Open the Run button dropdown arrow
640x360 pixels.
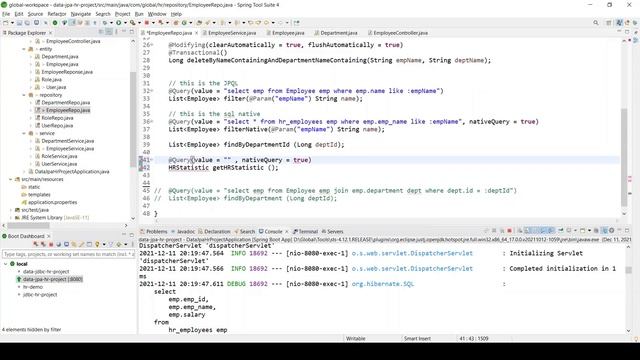(125, 23)
